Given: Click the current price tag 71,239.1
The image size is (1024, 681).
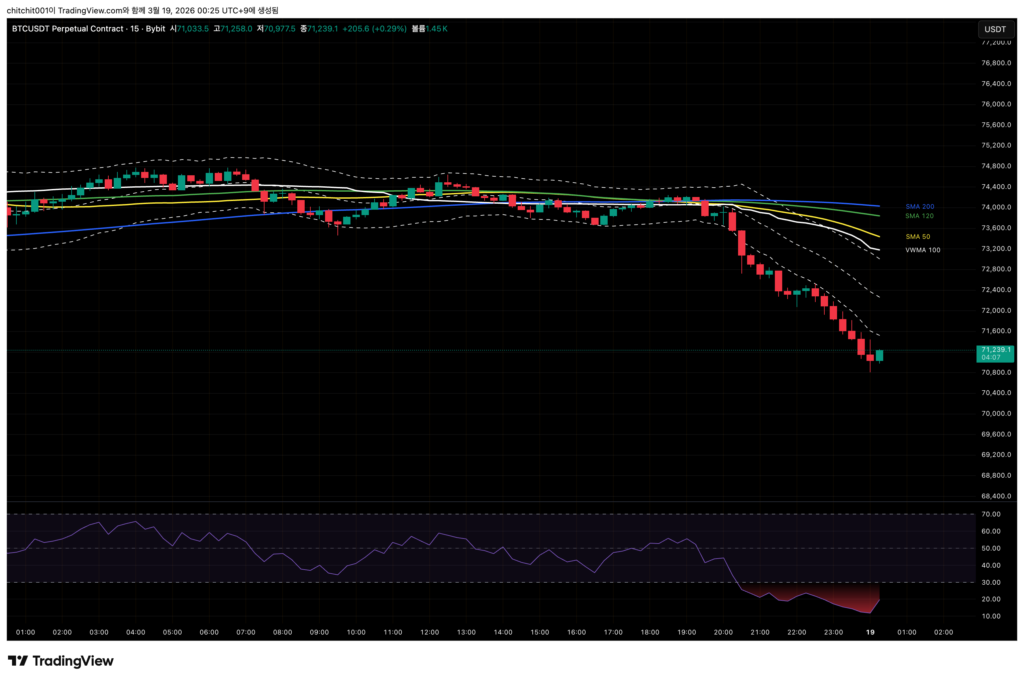Looking at the screenshot, I should 995,350.
